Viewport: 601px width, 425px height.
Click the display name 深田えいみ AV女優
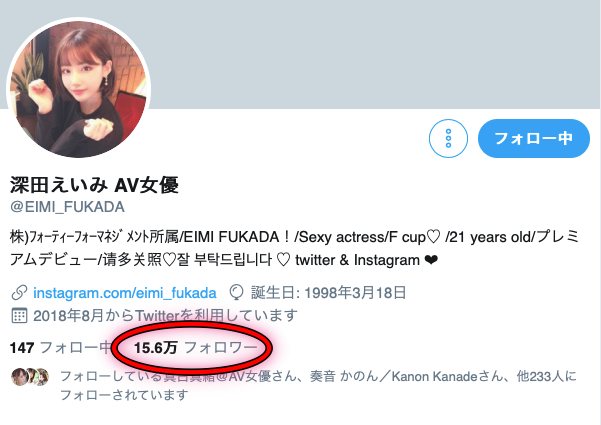pyautogui.click(x=94, y=185)
